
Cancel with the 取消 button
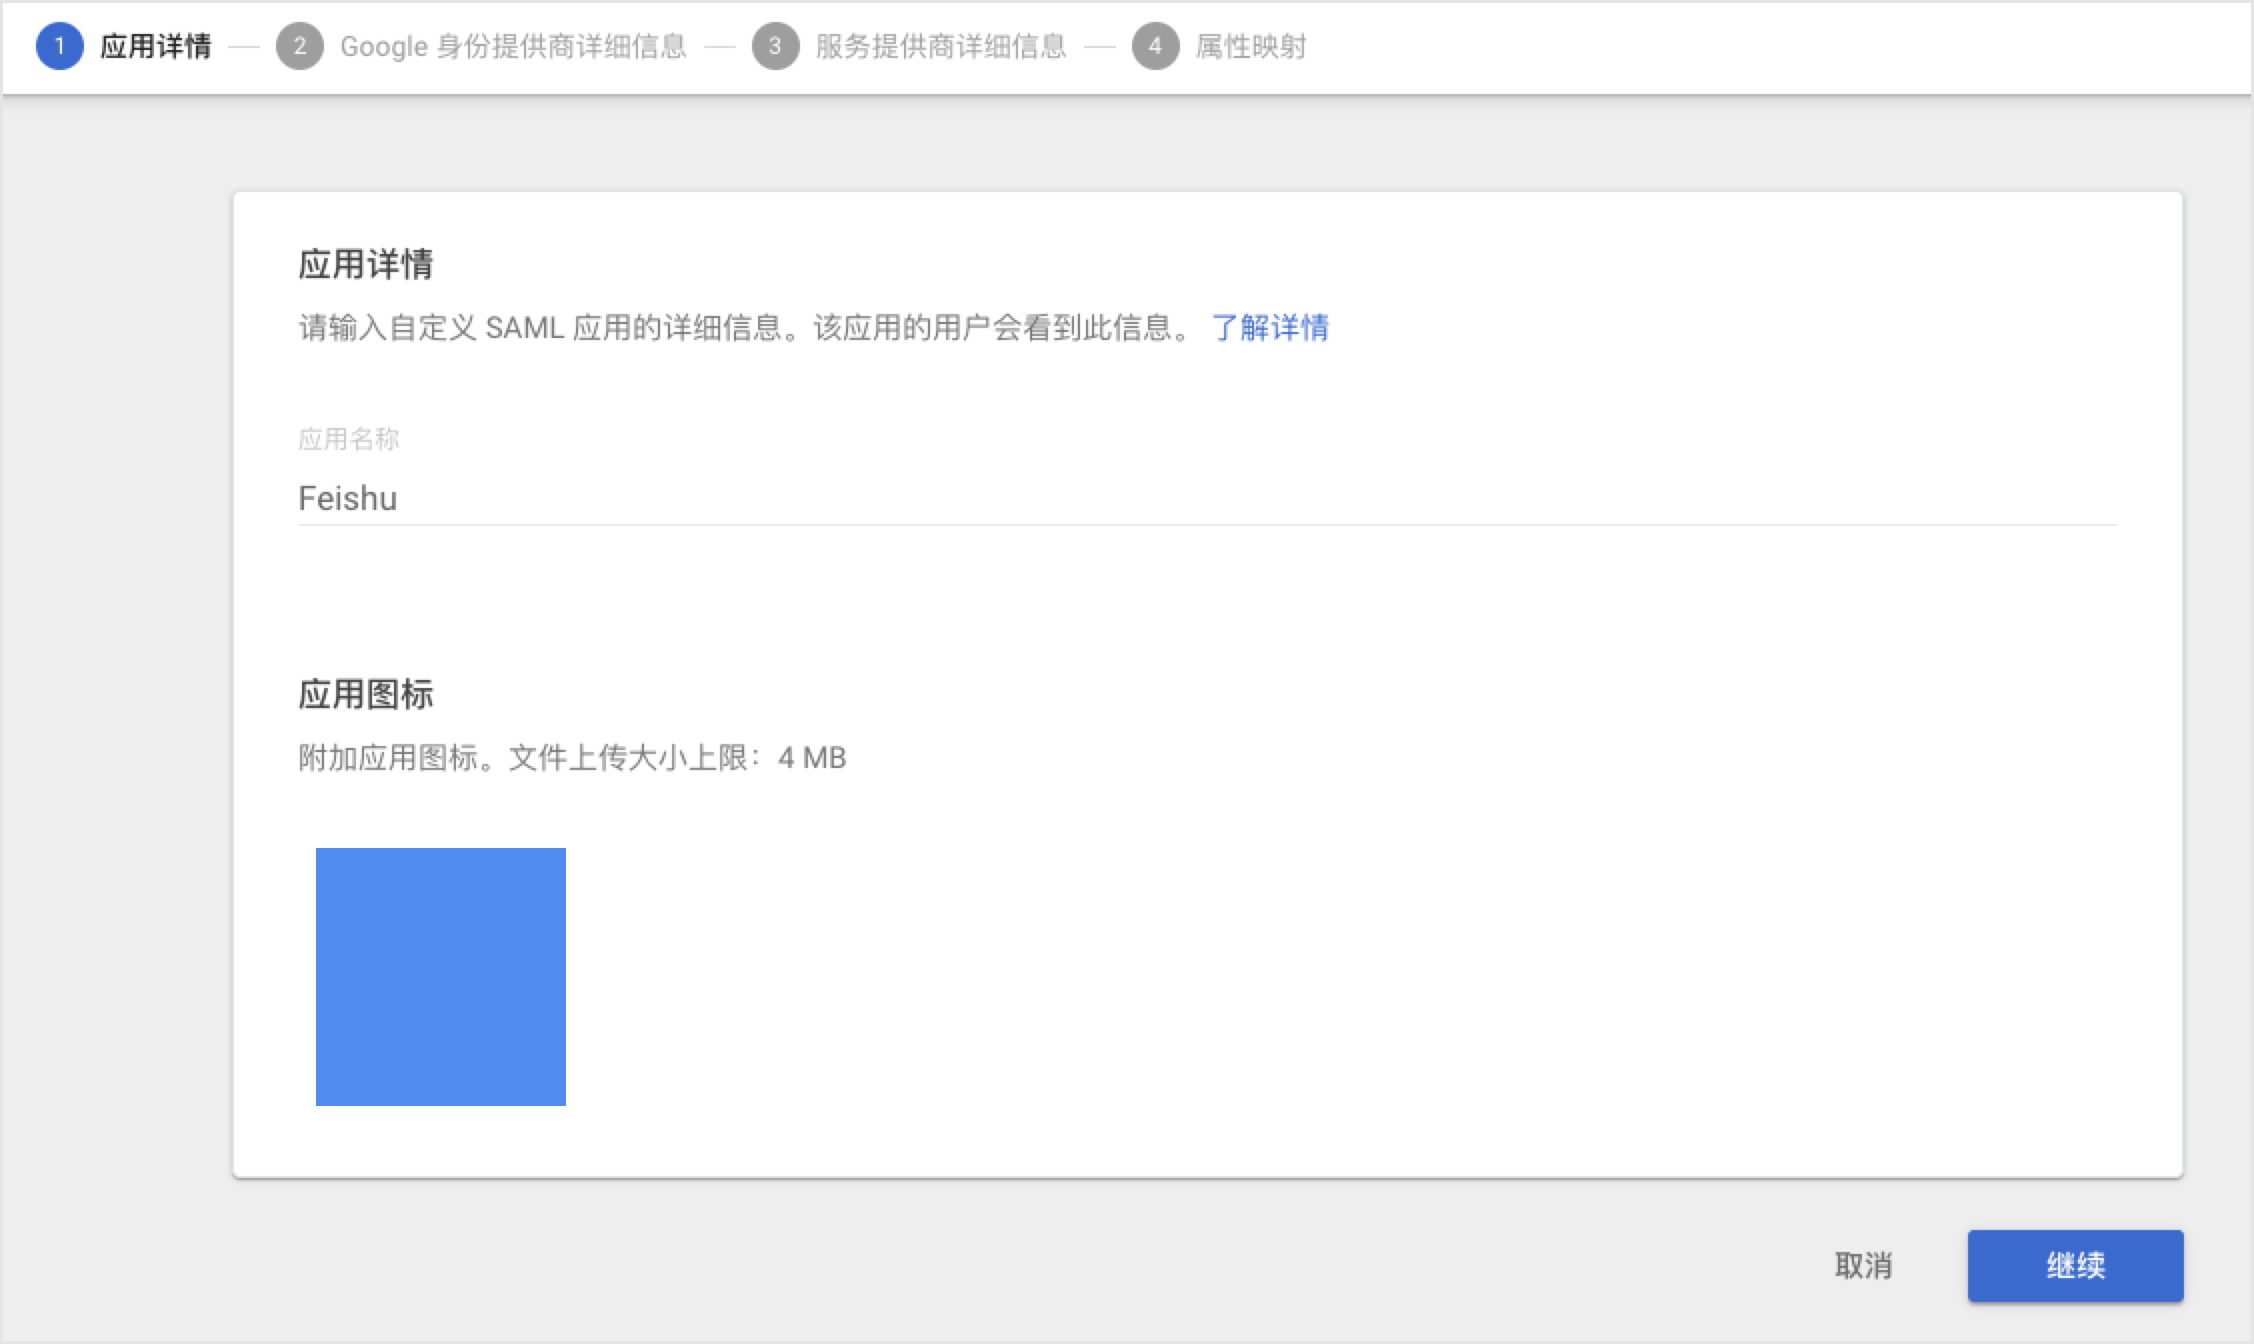coord(1863,1265)
